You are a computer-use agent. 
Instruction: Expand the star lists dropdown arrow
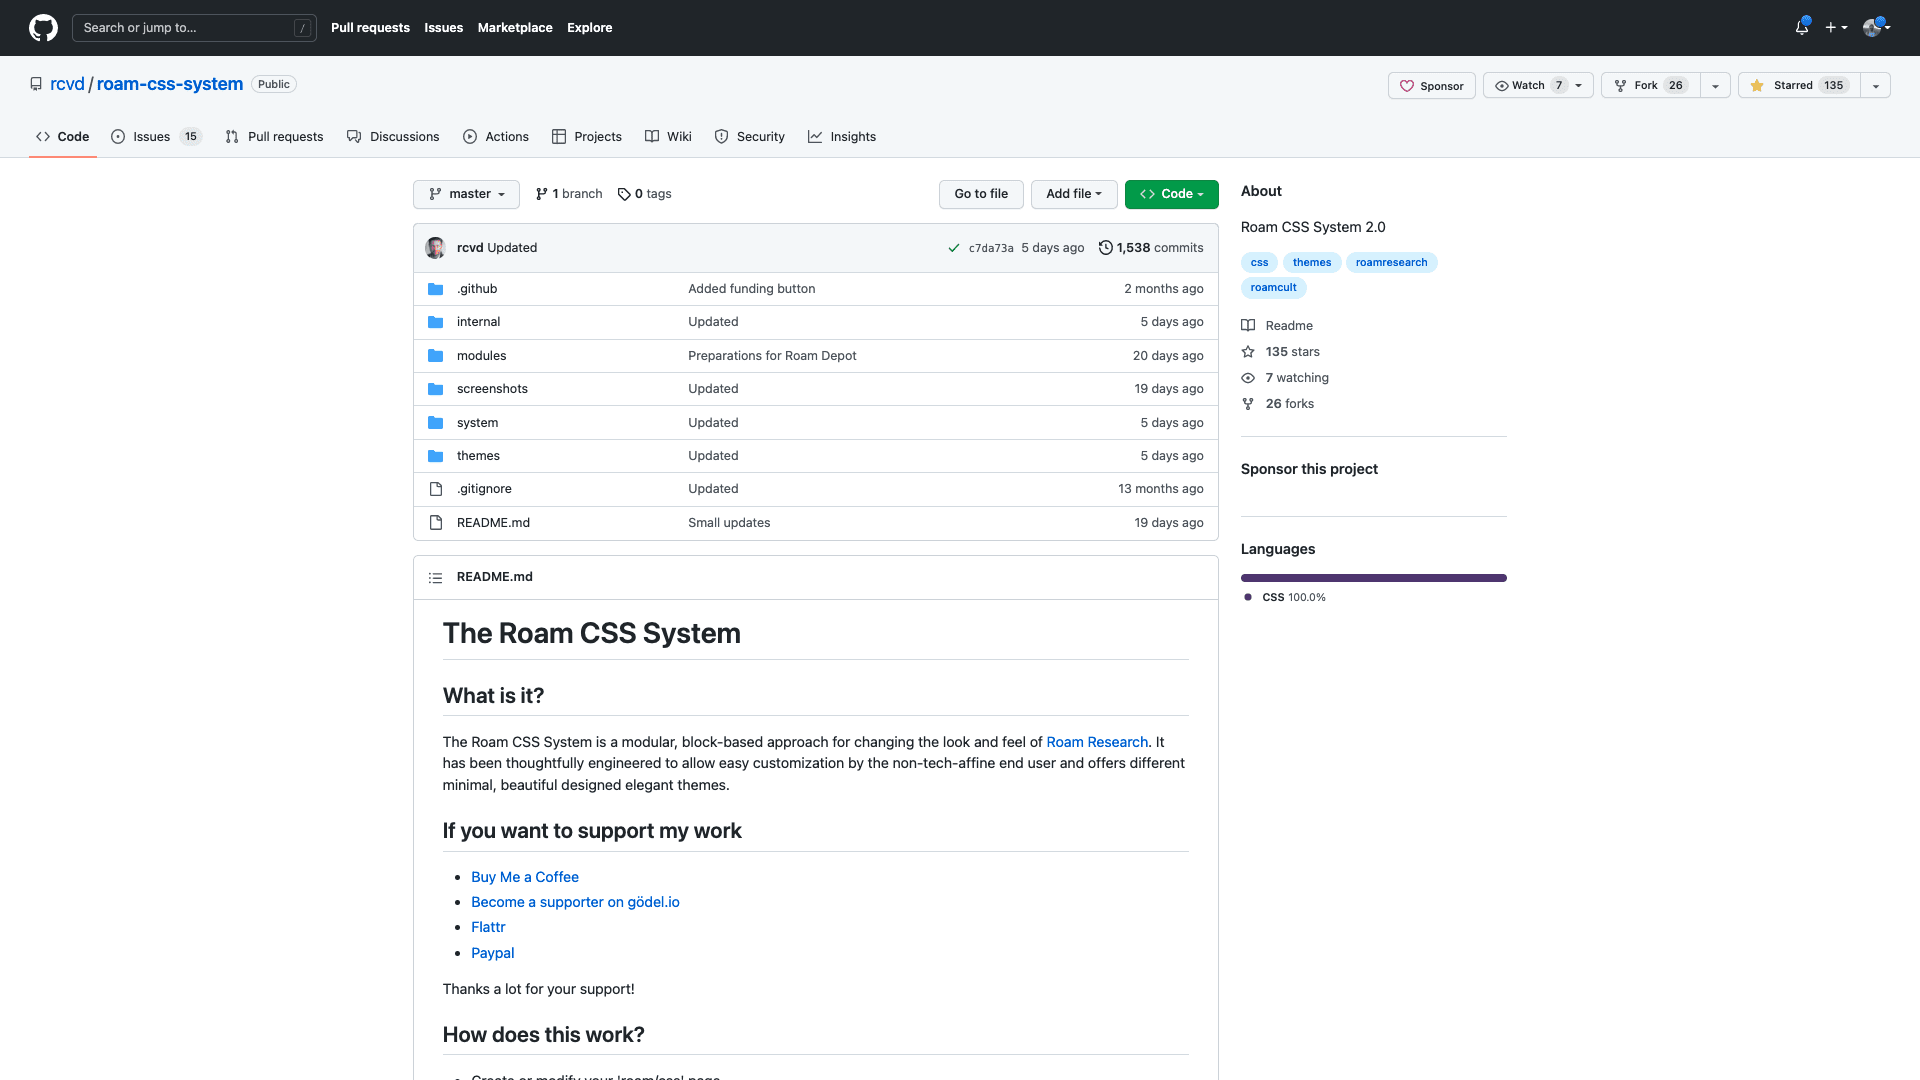click(1876, 86)
